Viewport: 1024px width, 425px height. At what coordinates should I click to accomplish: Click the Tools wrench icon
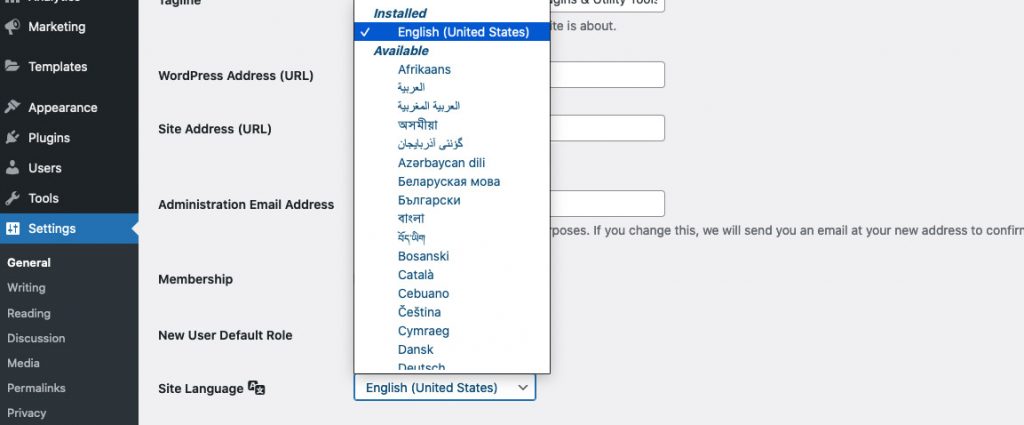(12, 198)
